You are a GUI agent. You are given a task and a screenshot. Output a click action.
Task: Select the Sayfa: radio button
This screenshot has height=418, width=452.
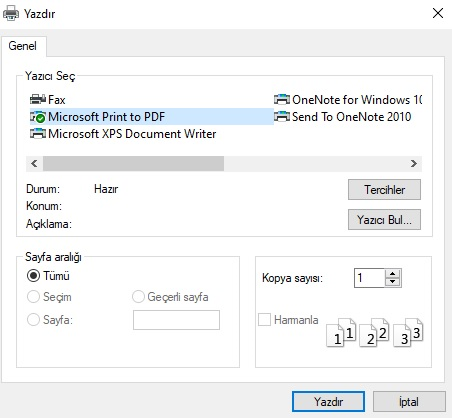click(33, 320)
